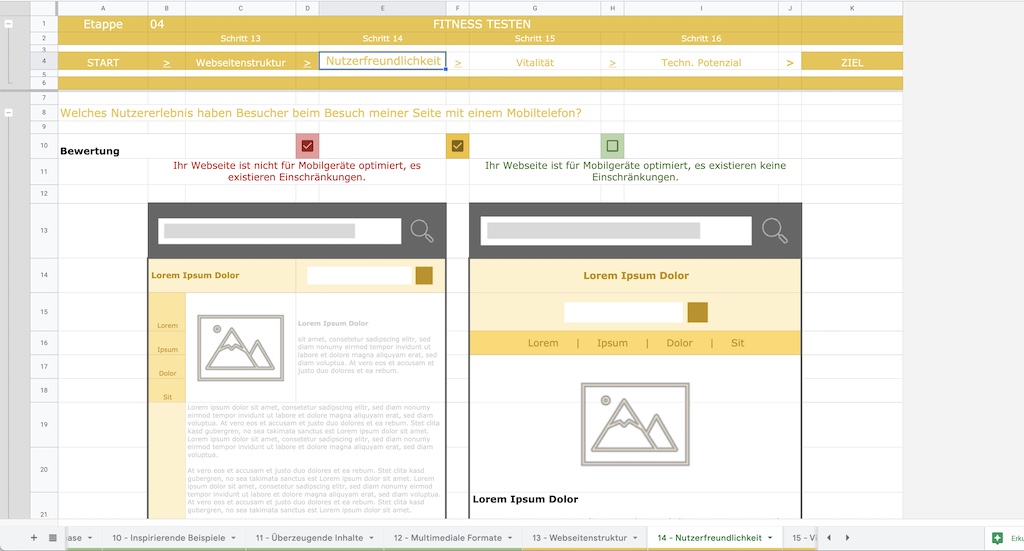Click the Mobiltelefon question text
Image resolution: width=1024 pixels, height=551 pixels.
pyautogui.click(x=321, y=113)
